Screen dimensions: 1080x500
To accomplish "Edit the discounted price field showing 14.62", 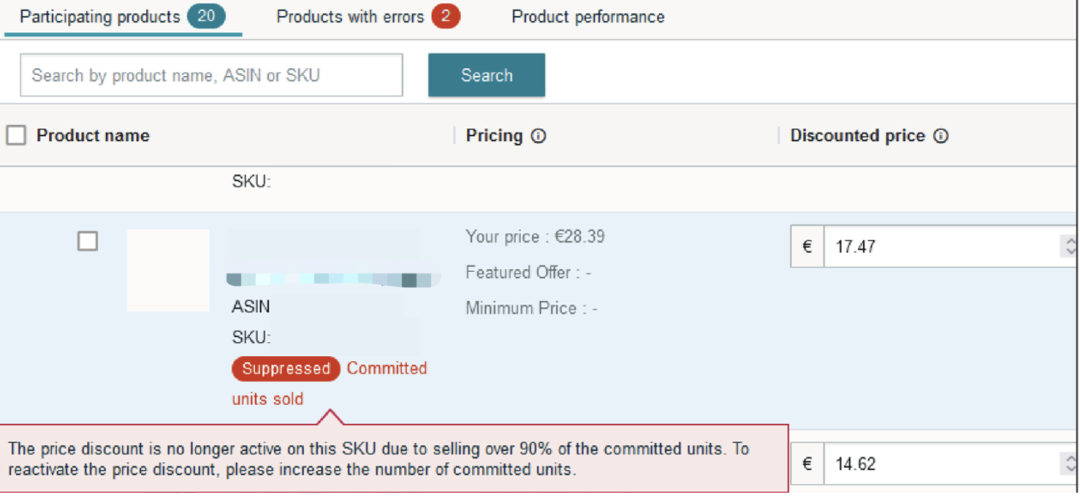I will (x=940, y=464).
